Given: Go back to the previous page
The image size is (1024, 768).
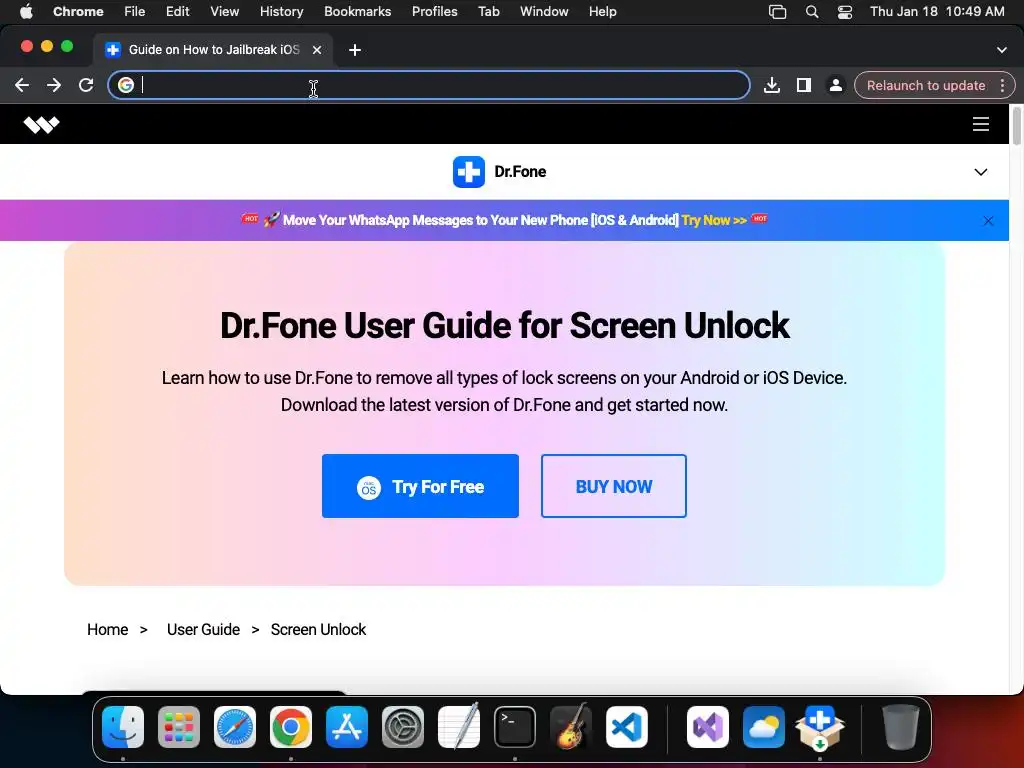Looking at the screenshot, I should click(x=22, y=86).
